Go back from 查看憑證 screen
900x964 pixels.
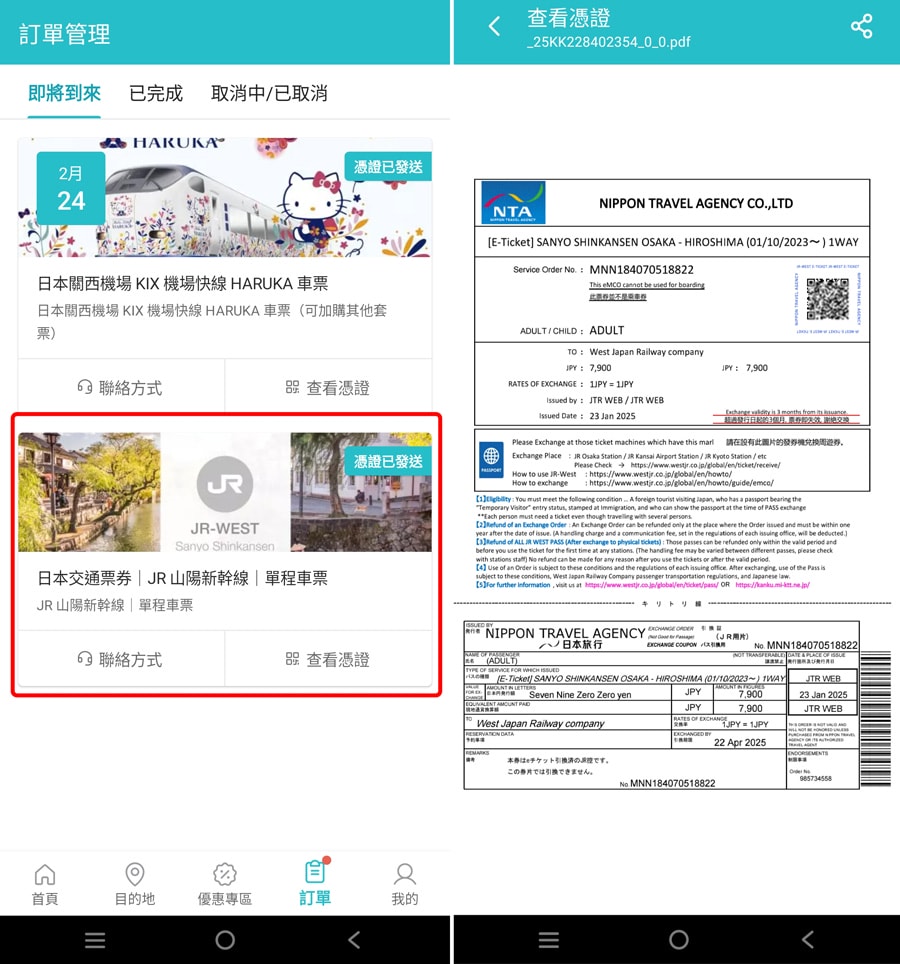(x=494, y=26)
